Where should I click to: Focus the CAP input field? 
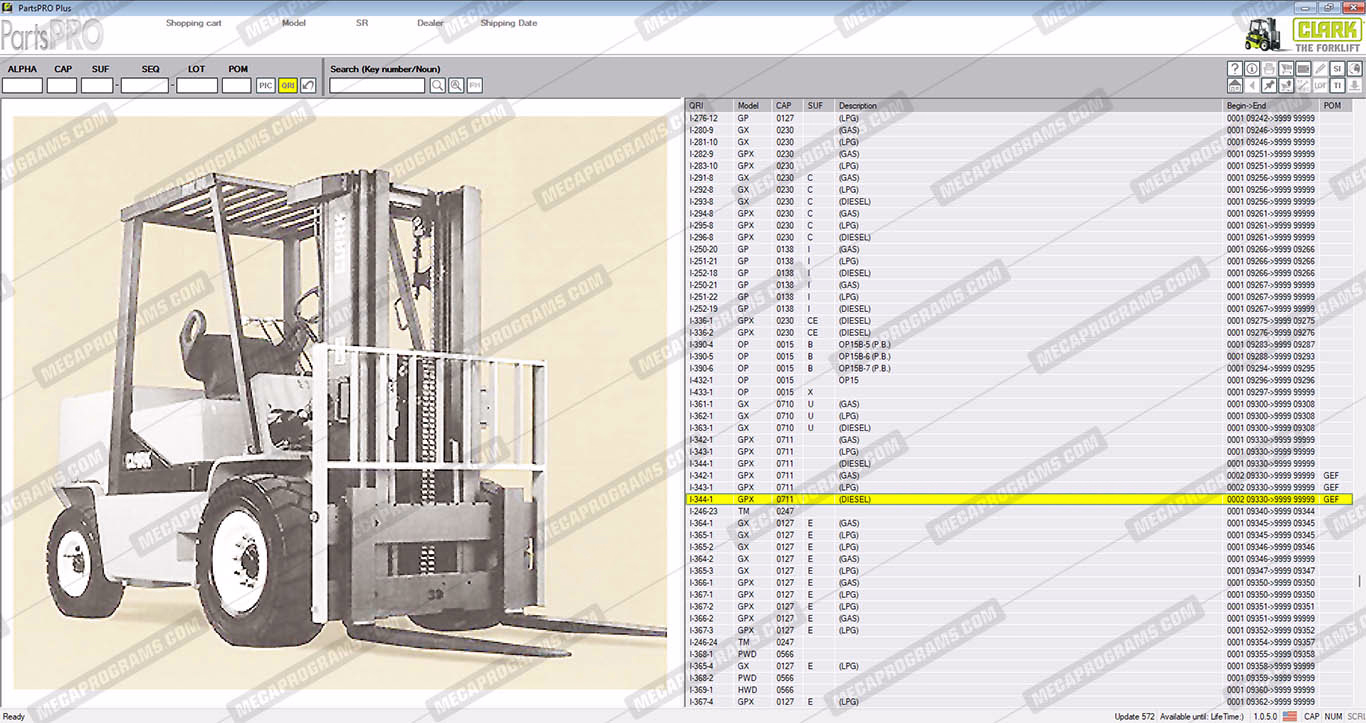tap(62, 86)
